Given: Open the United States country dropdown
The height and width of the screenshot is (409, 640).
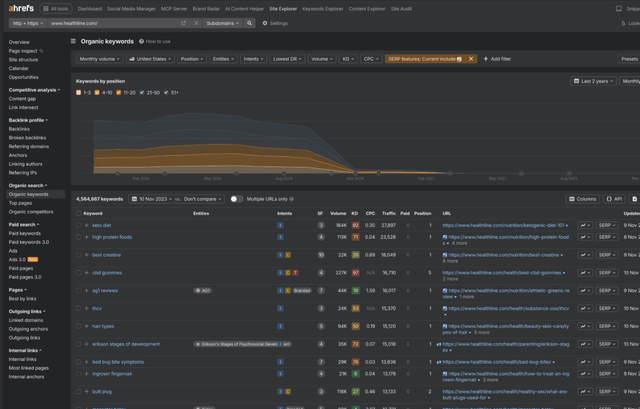Looking at the screenshot, I should 150,59.
